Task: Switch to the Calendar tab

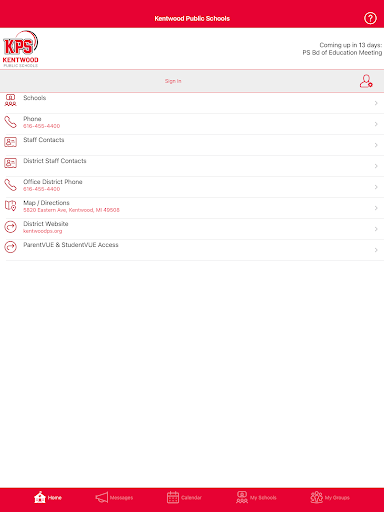Action: tap(184, 497)
